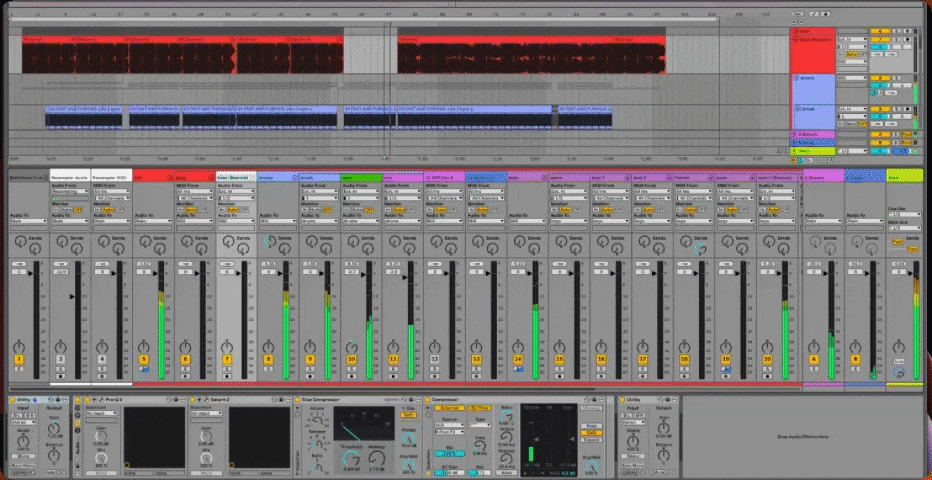Mute track 10 using its activator
This screenshot has width=932, height=480.
tap(351, 358)
